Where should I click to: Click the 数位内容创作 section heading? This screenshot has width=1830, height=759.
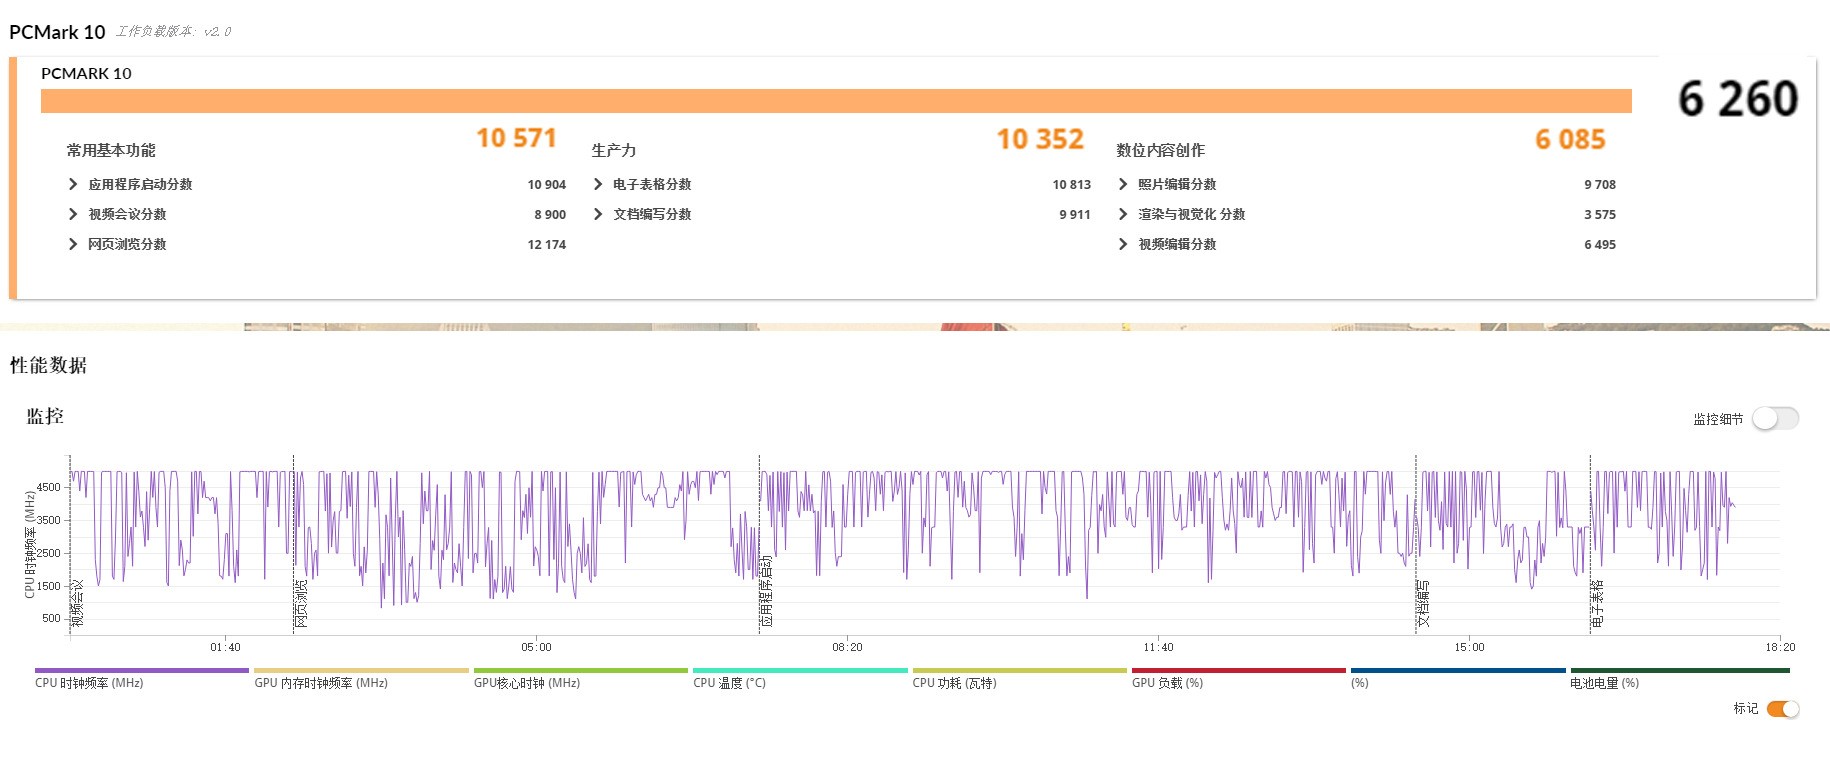pos(1161,150)
